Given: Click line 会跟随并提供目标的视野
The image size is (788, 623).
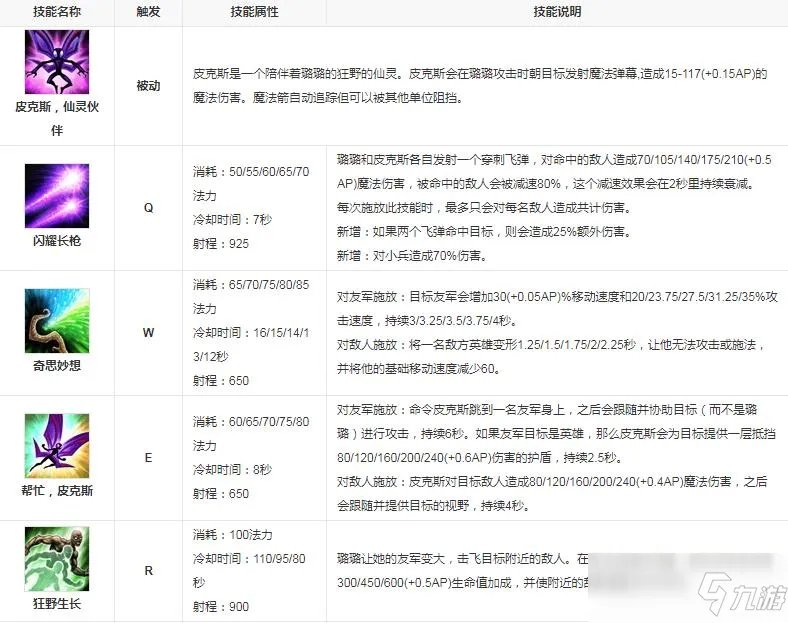Looking at the screenshot, I should tap(434, 506).
